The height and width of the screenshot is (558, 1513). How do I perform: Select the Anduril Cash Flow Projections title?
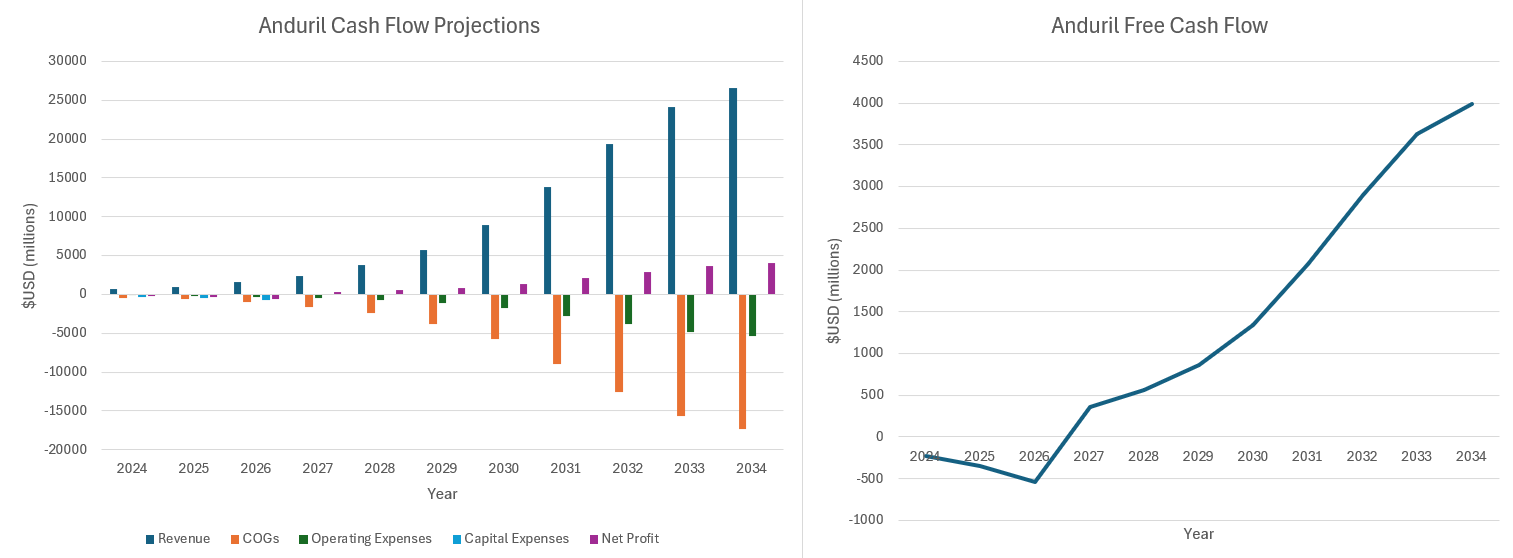click(x=399, y=26)
